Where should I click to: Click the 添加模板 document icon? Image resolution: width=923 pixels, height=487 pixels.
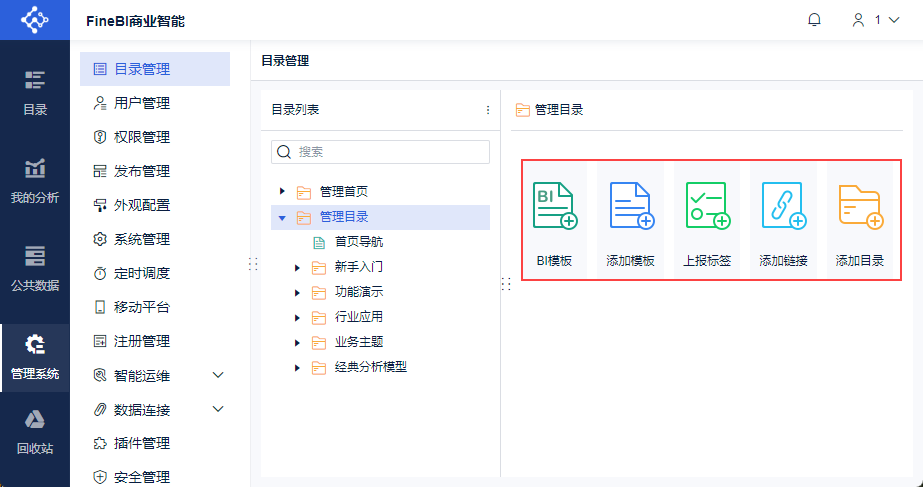pyautogui.click(x=630, y=207)
